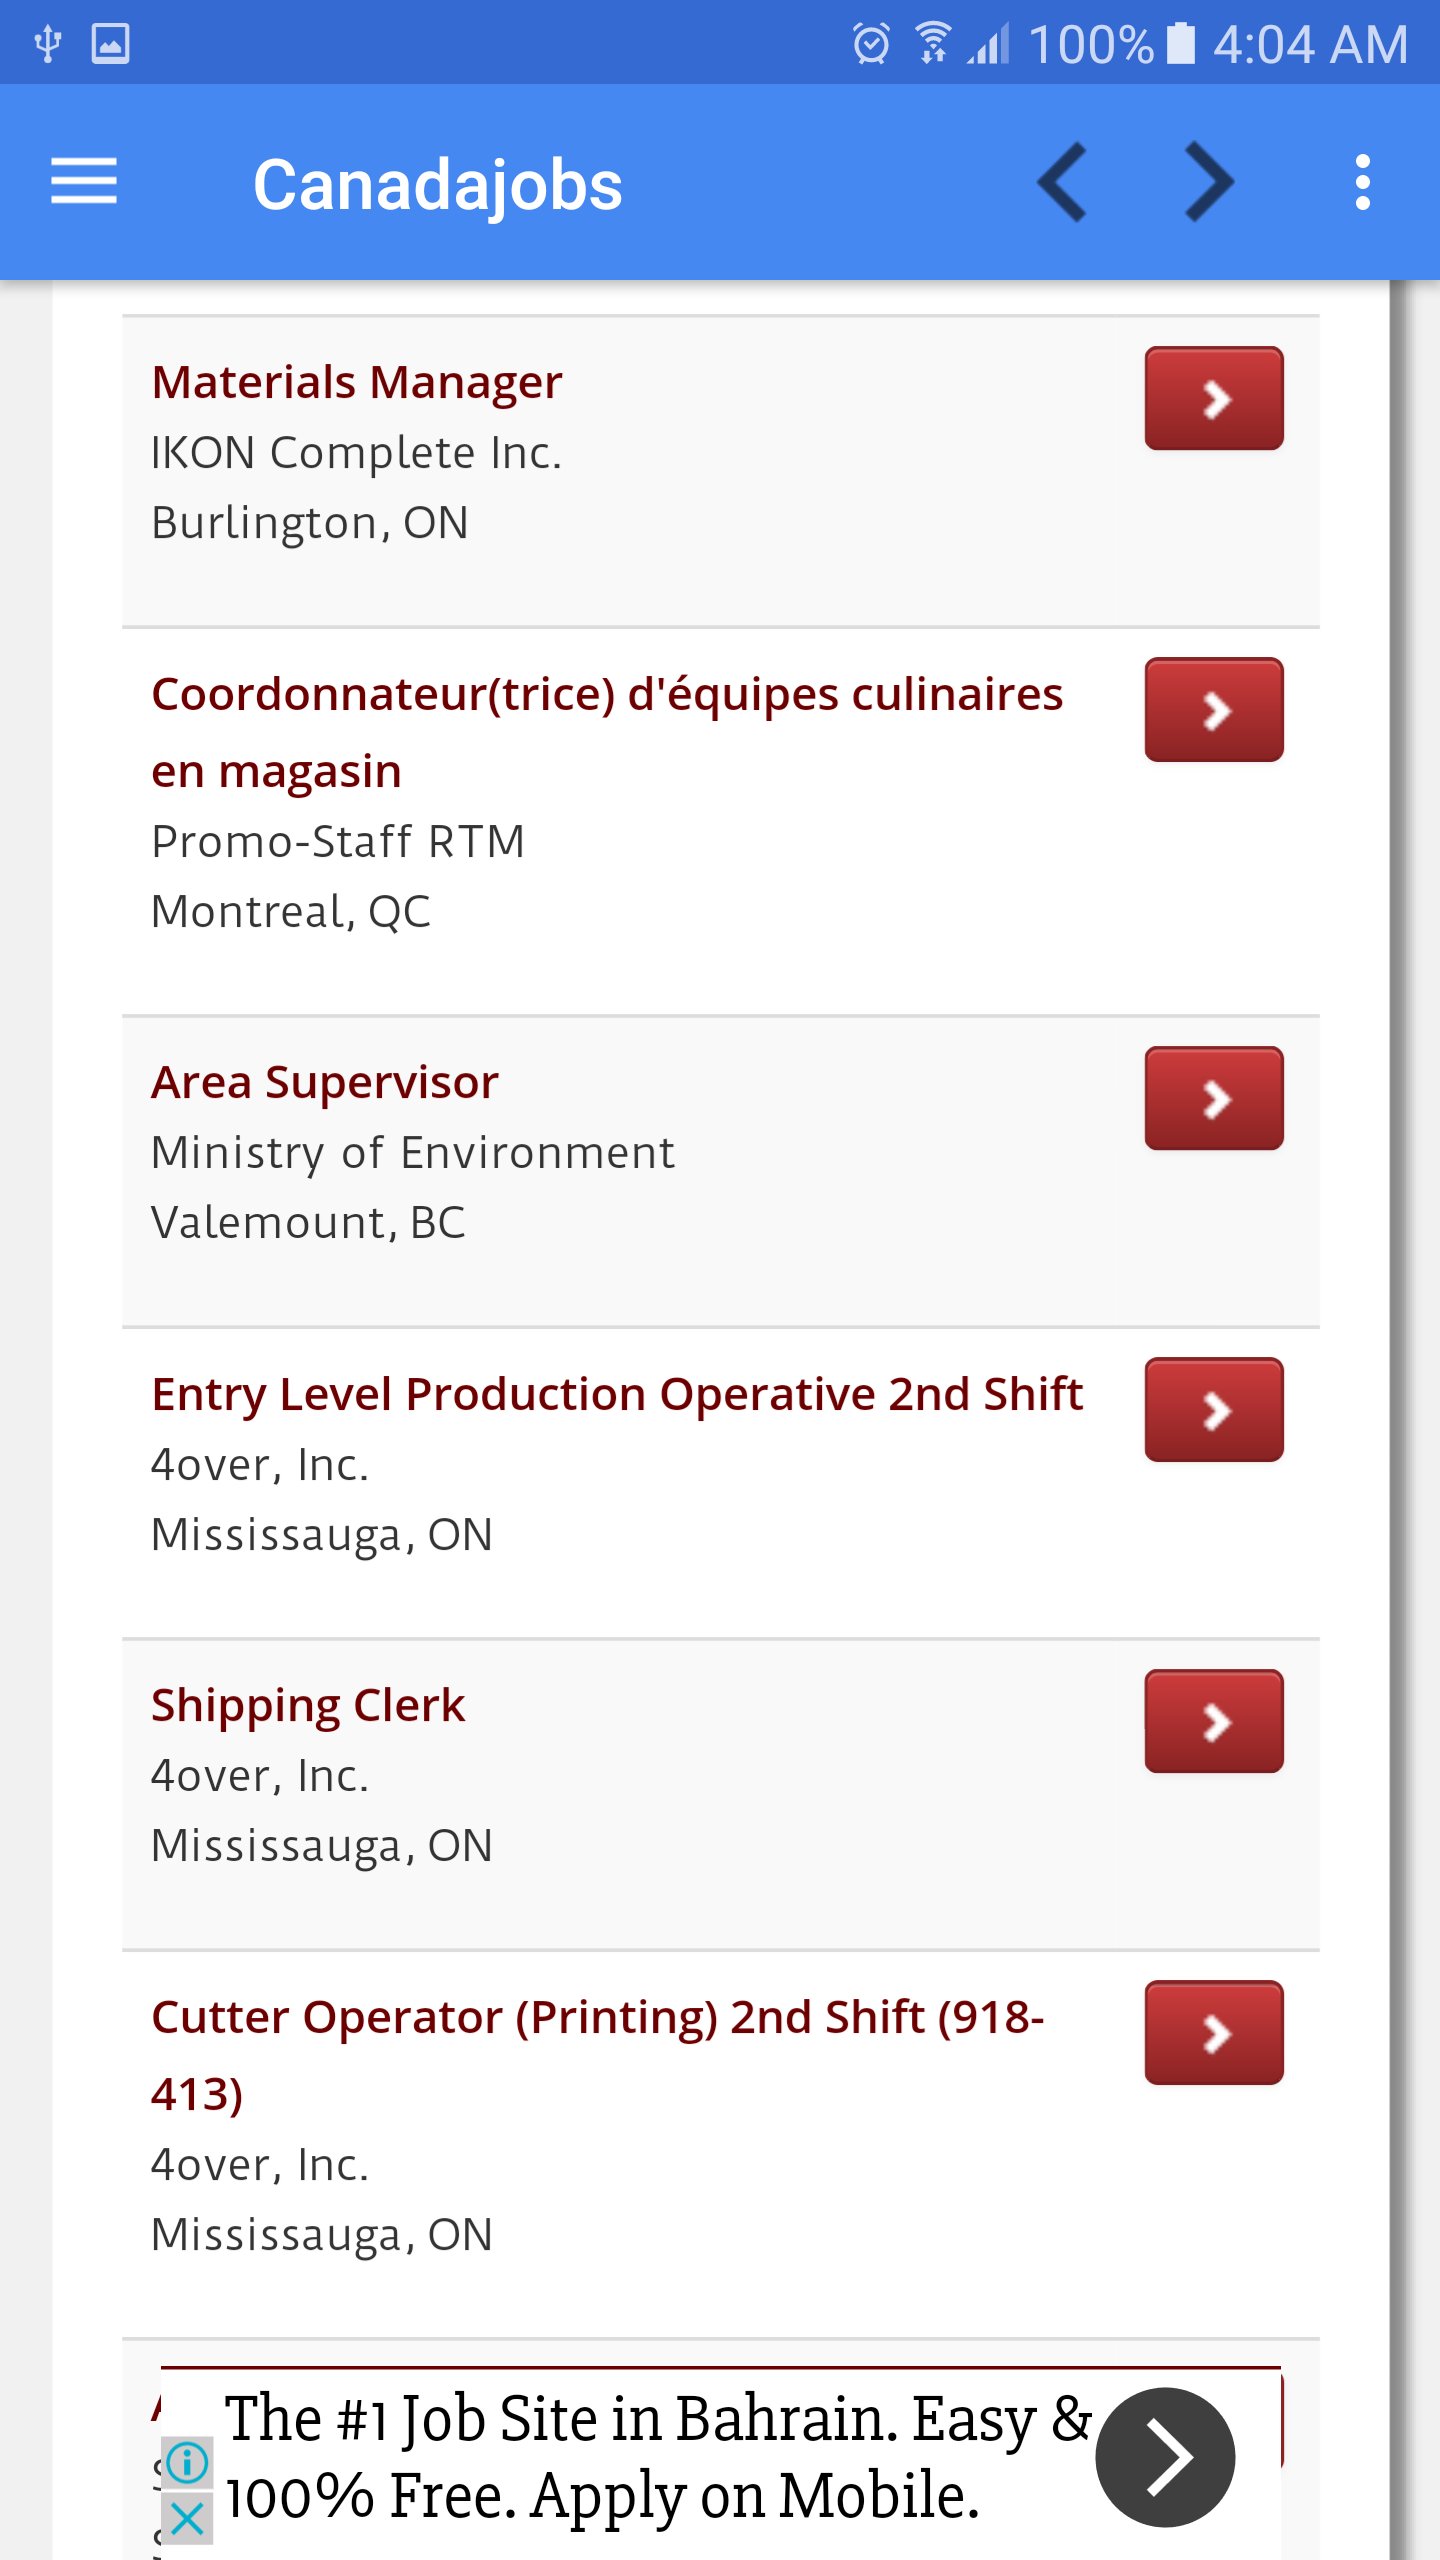
Task: Tap the ad info icon
Action: click(187, 2463)
